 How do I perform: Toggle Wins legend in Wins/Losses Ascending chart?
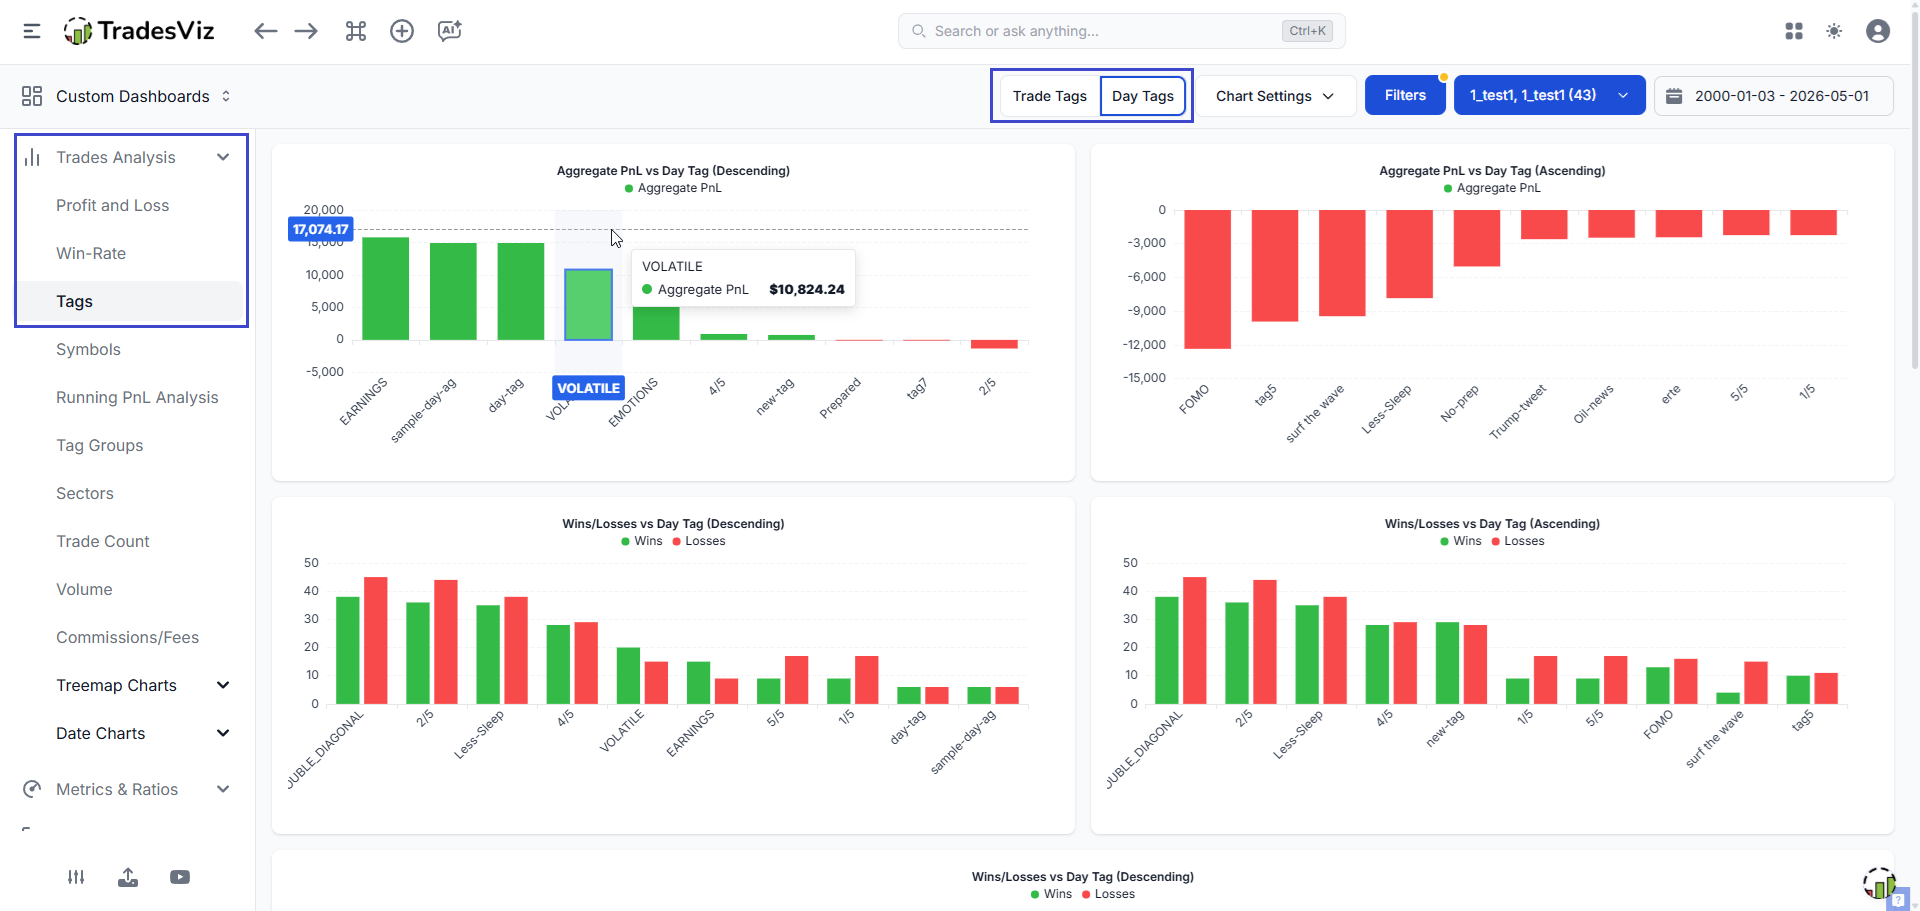1461,541
